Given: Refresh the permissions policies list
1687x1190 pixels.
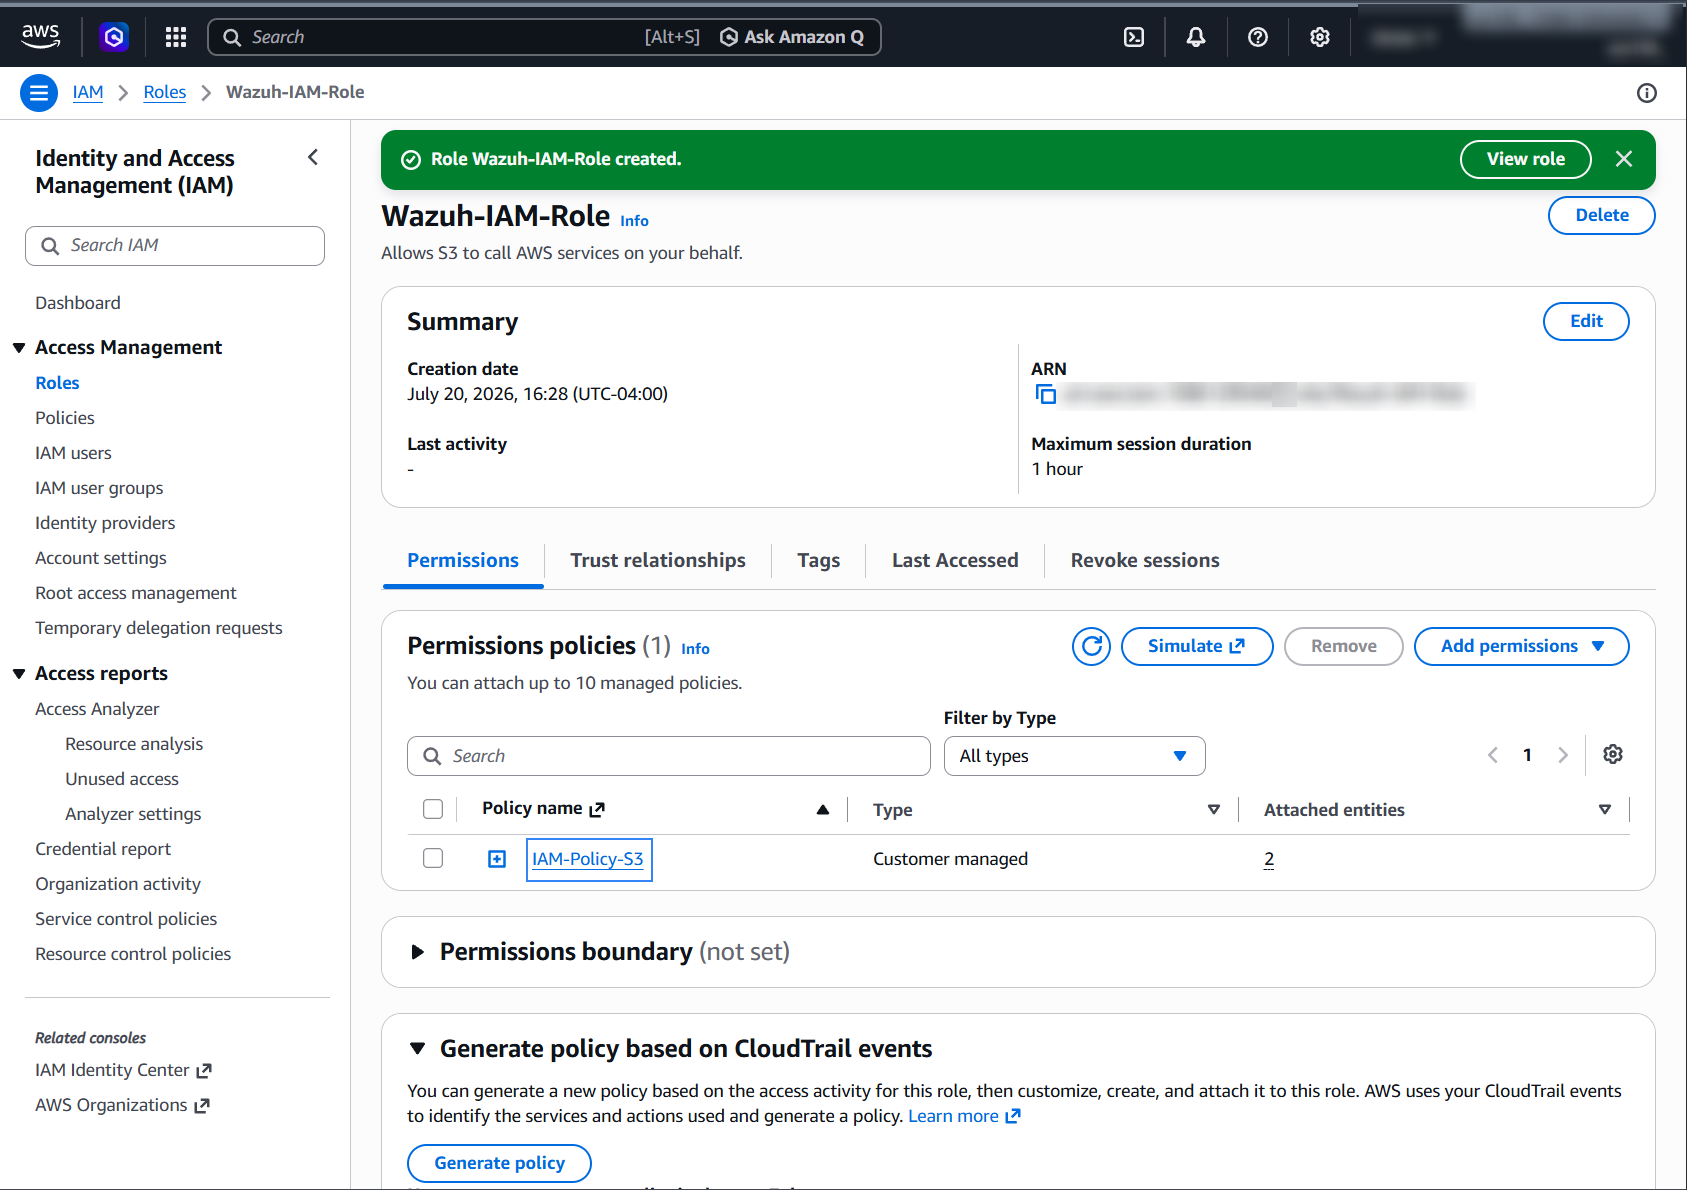Looking at the screenshot, I should [x=1092, y=646].
